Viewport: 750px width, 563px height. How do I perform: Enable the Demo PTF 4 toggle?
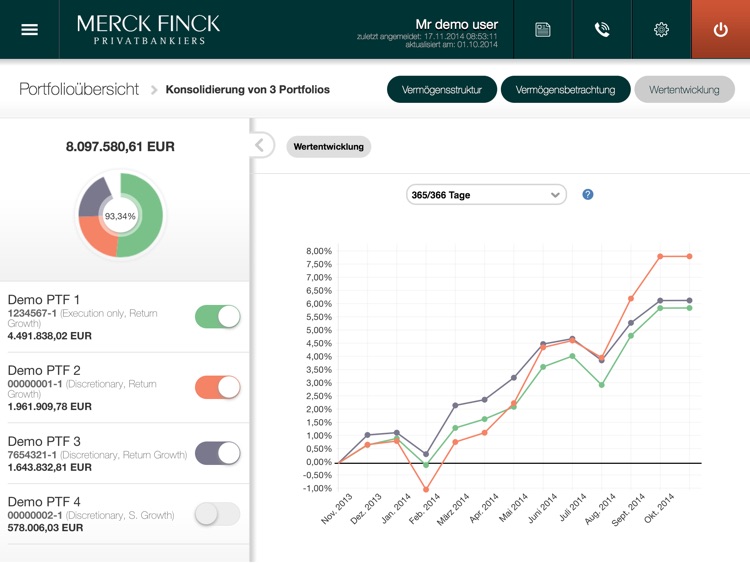click(x=217, y=514)
